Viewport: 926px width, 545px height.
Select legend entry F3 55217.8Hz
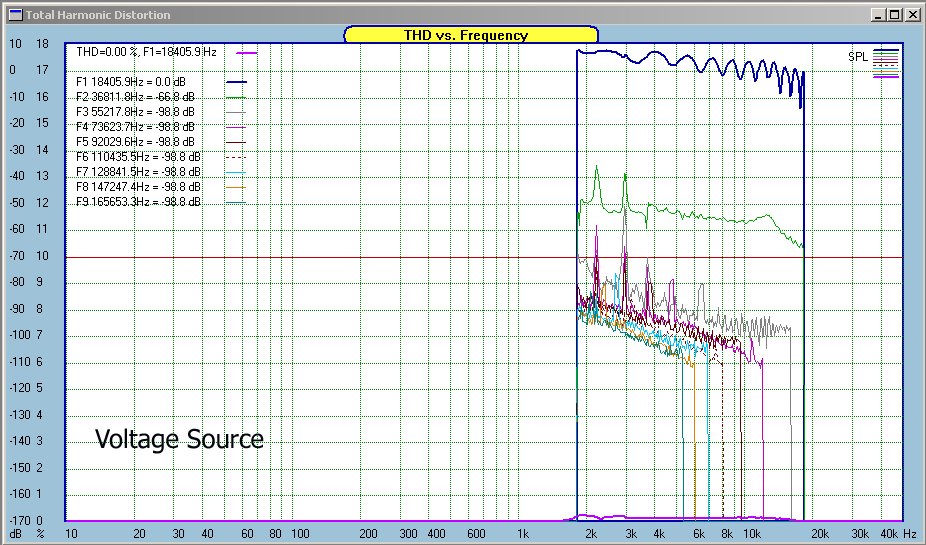pos(135,112)
